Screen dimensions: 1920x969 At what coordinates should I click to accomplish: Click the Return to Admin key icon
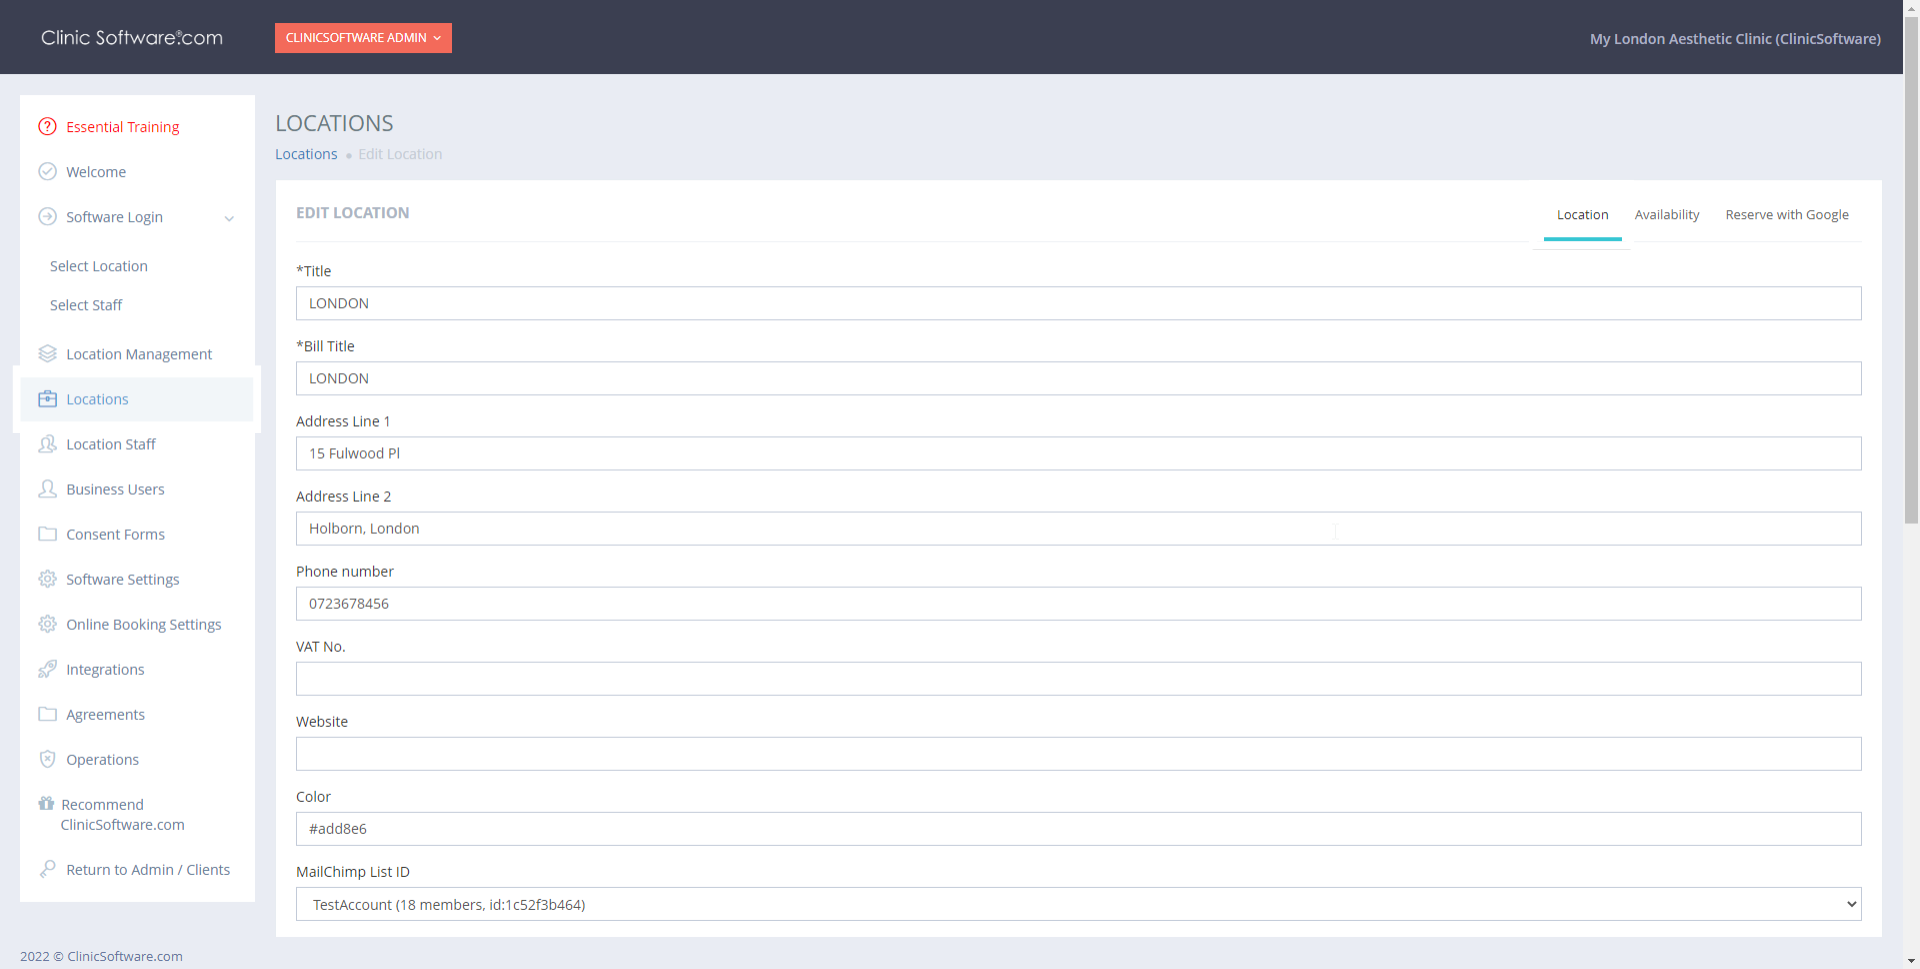(x=47, y=869)
